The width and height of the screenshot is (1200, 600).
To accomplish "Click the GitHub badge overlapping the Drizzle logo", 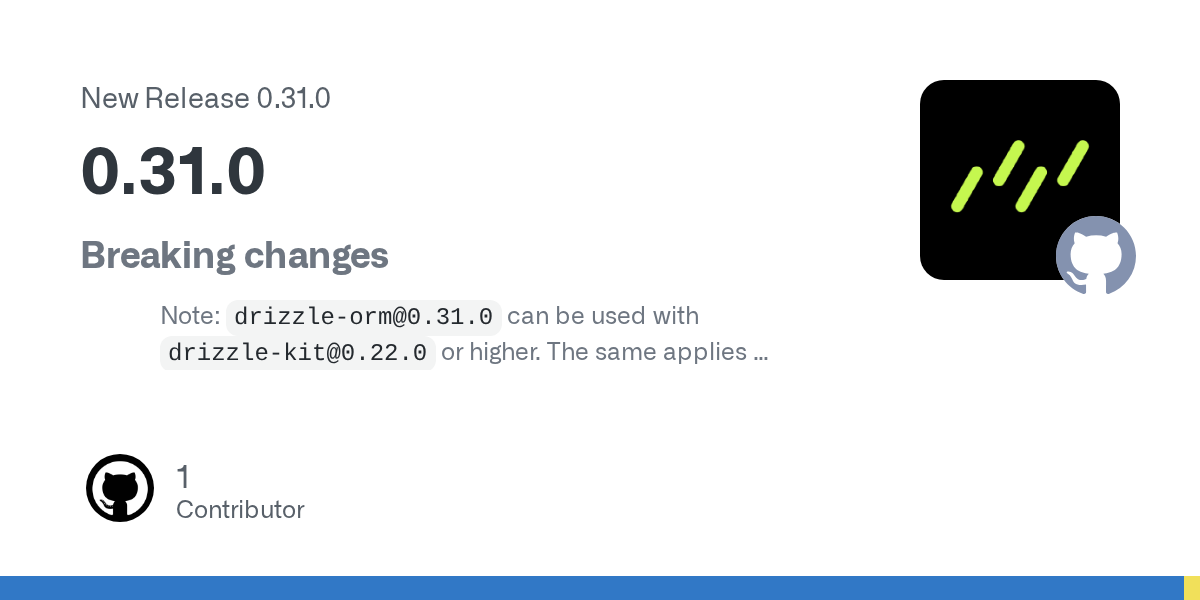I will tap(1096, 255).
